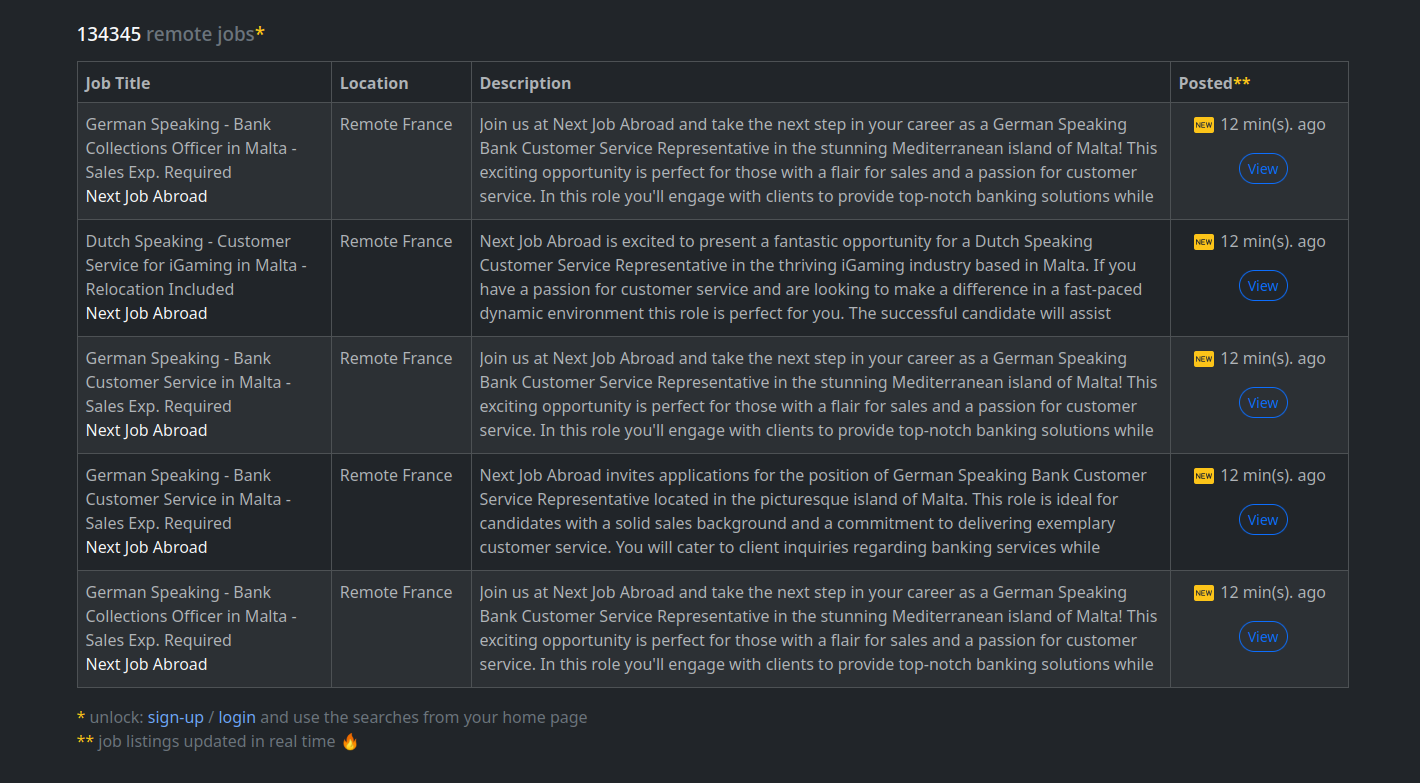Screen dimensions: 1420x783
Task: Click the NEW badge in the Dutch Speaking row
Action: [x=1204, y=242]
